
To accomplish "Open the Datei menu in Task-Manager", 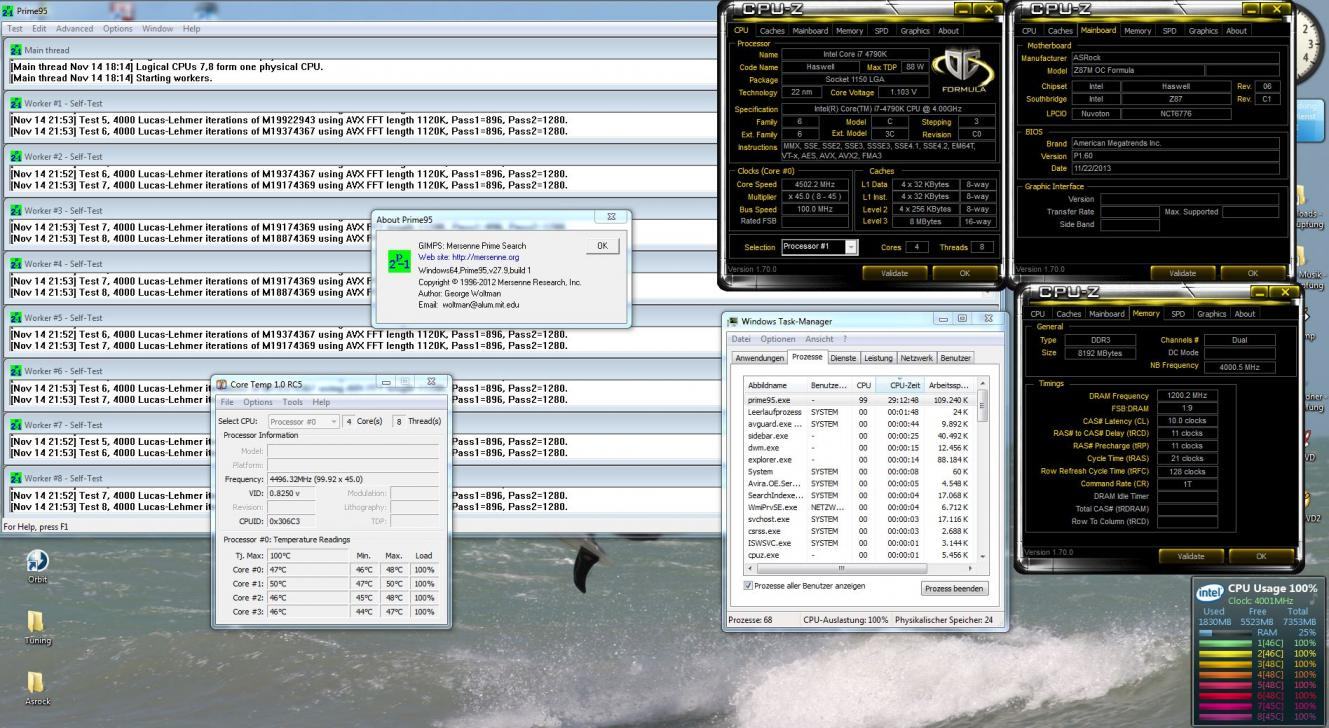I will (x=741, y=339).
